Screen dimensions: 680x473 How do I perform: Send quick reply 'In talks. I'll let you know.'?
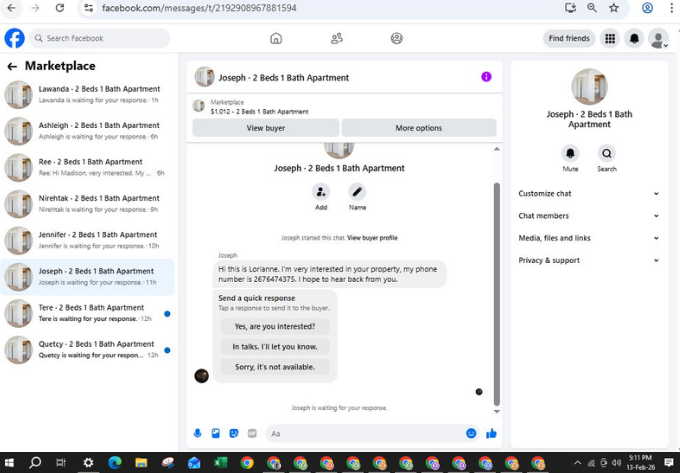[x=275, y=347]
